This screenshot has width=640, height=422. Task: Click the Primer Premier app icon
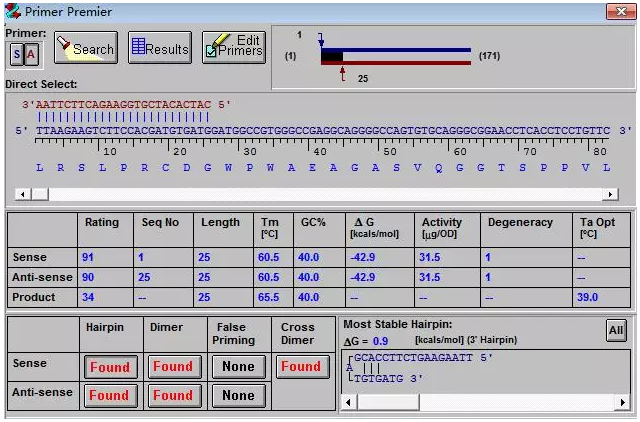[x=13, y=11]
